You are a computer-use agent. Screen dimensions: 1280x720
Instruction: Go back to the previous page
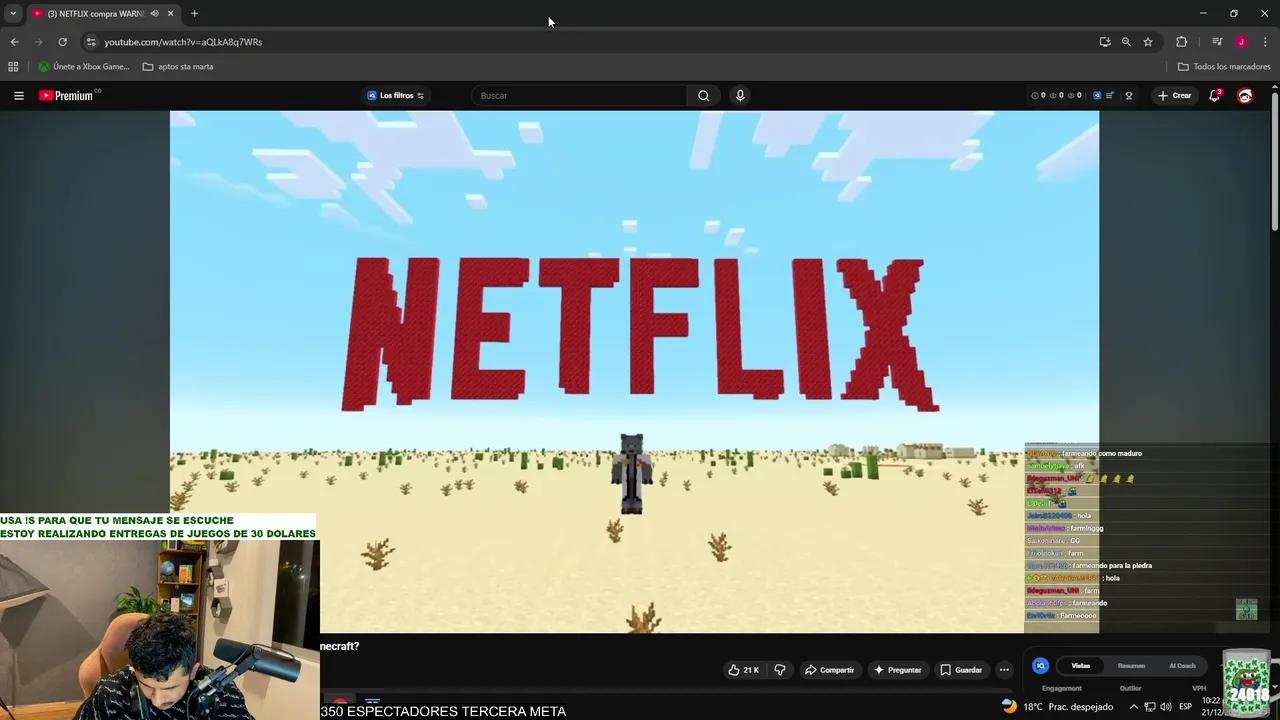tap(14, 42)
